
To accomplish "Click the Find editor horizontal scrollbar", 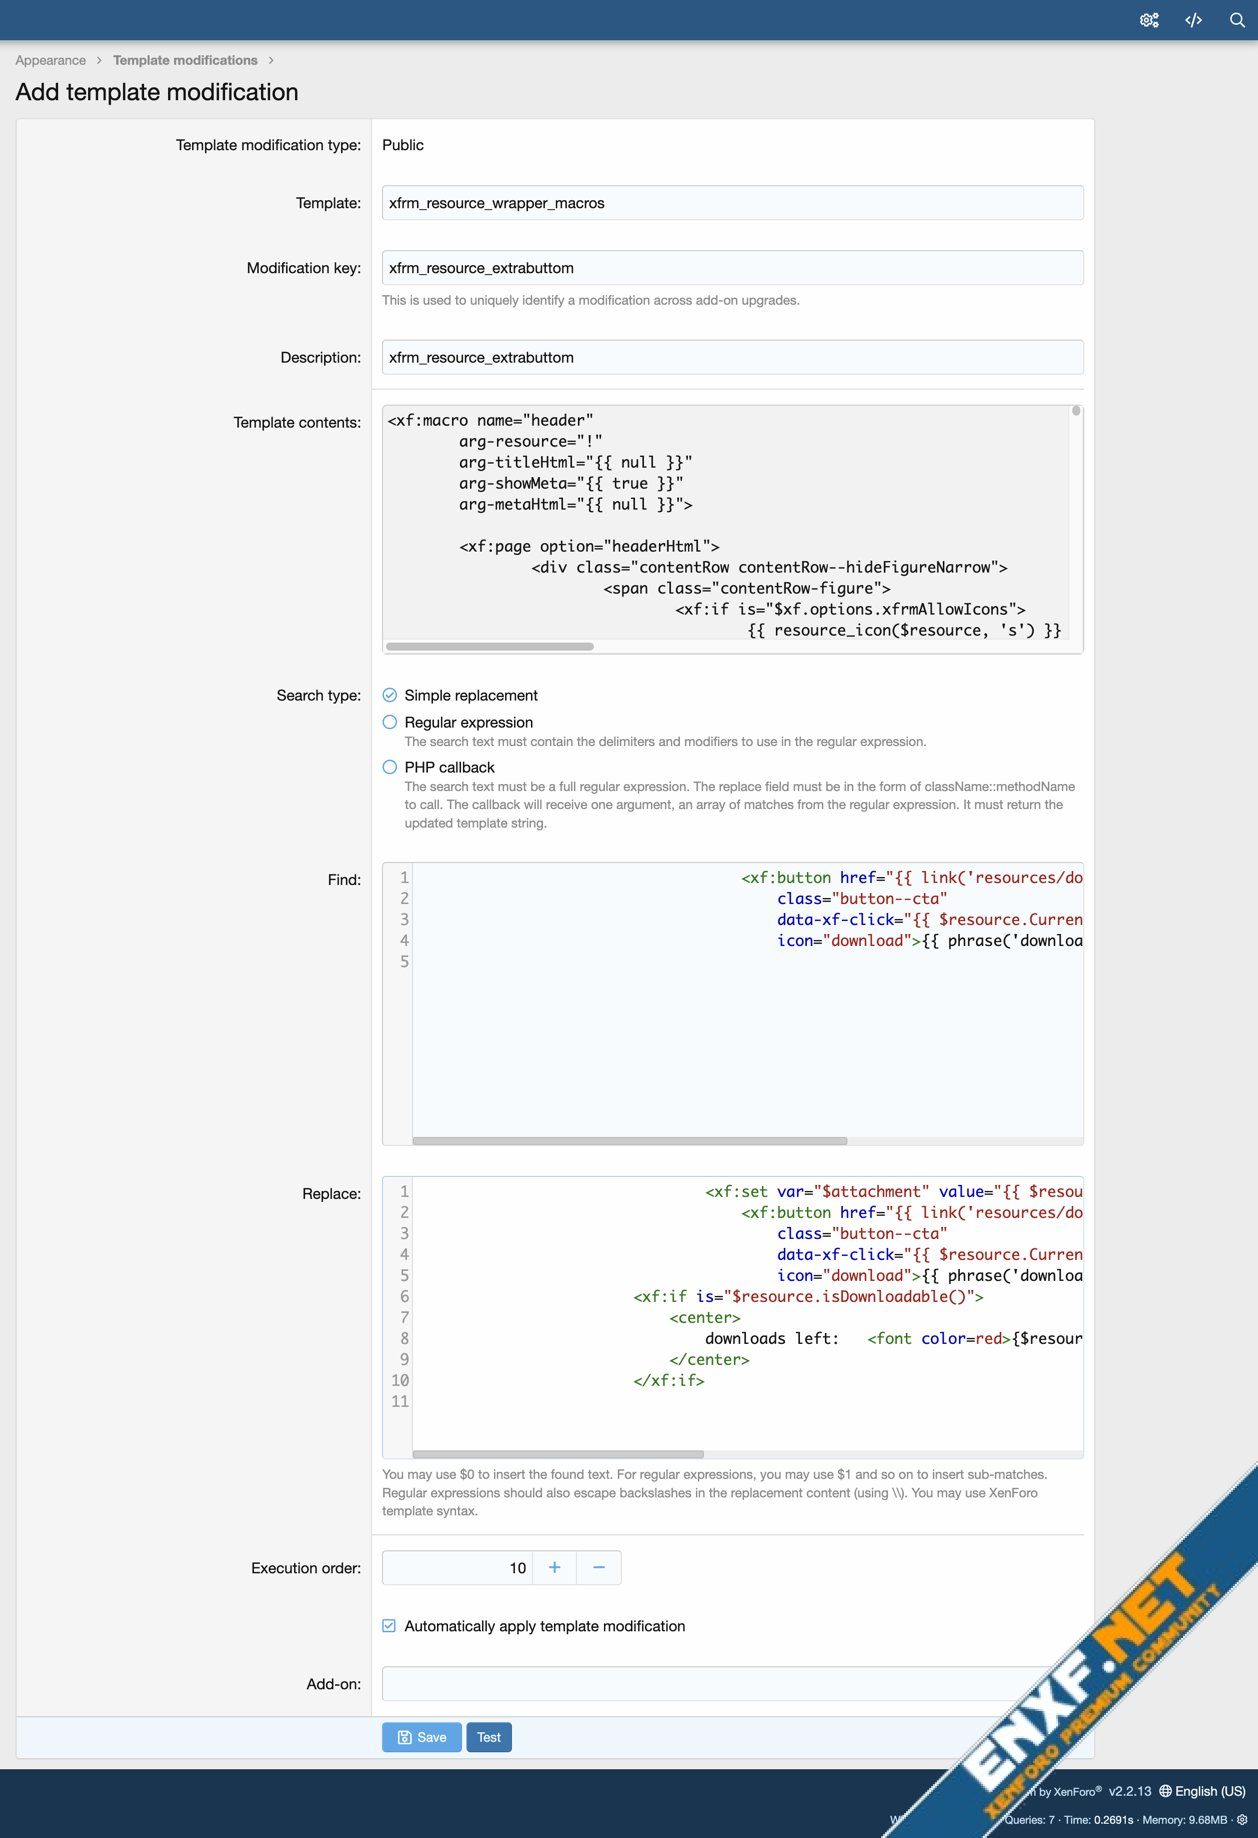I will [629, 1140].
